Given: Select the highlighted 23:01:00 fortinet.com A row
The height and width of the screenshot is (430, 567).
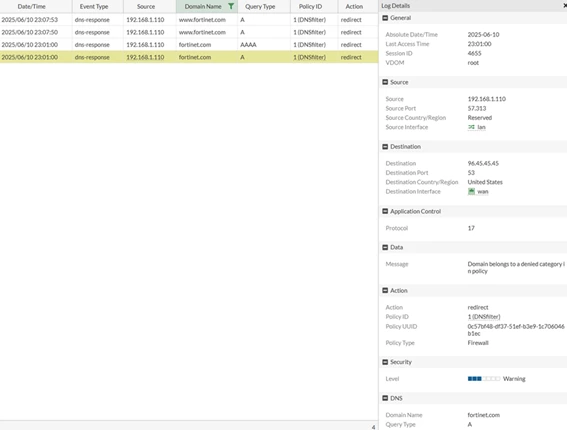Looking at the screenshot, I should pos(189,57).
